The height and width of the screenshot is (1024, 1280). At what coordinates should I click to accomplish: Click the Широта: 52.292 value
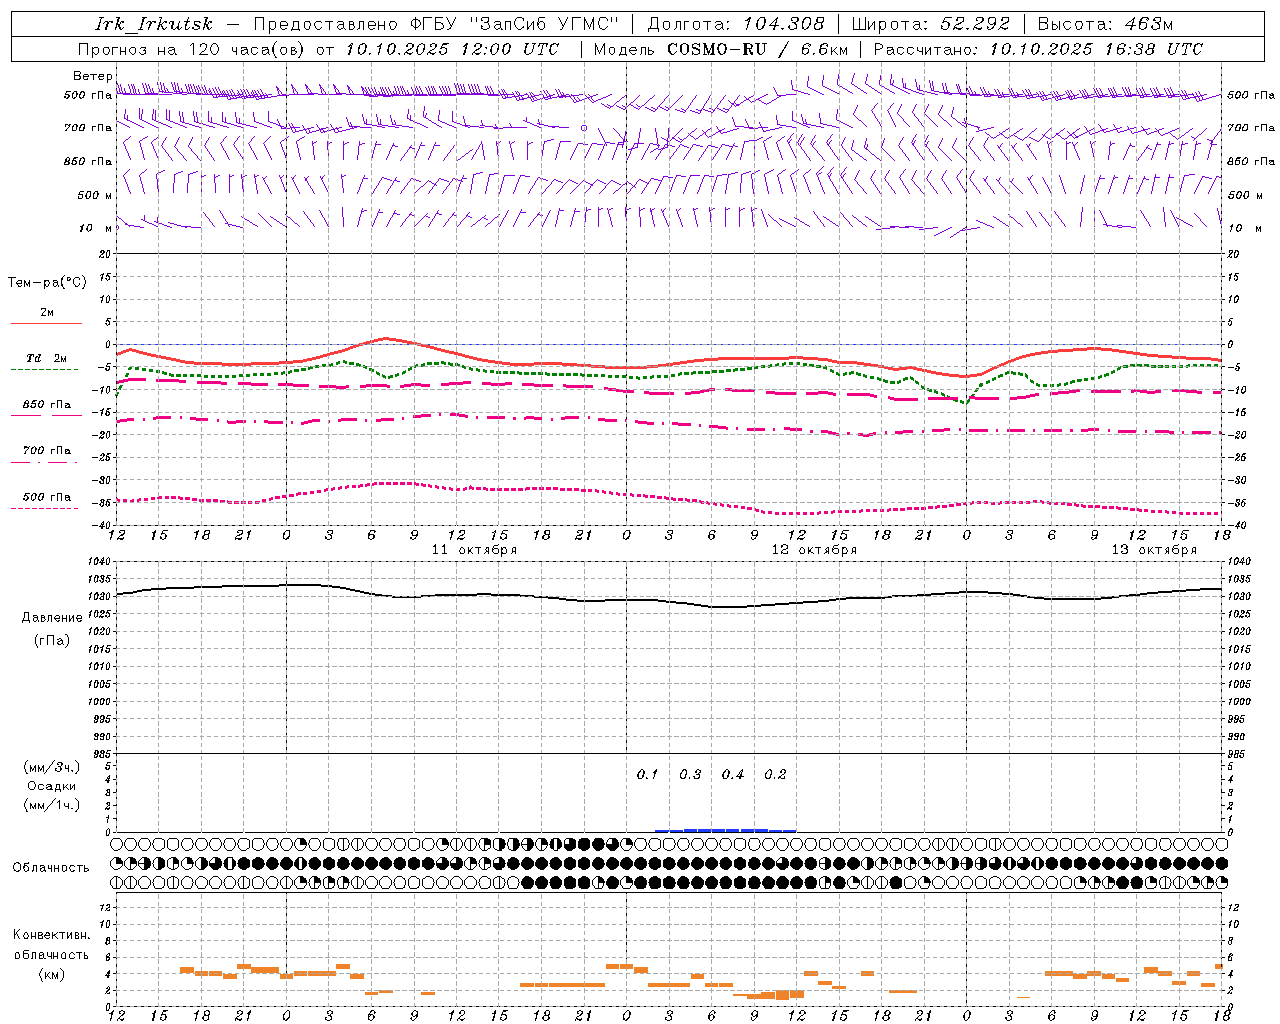[931, 24]
